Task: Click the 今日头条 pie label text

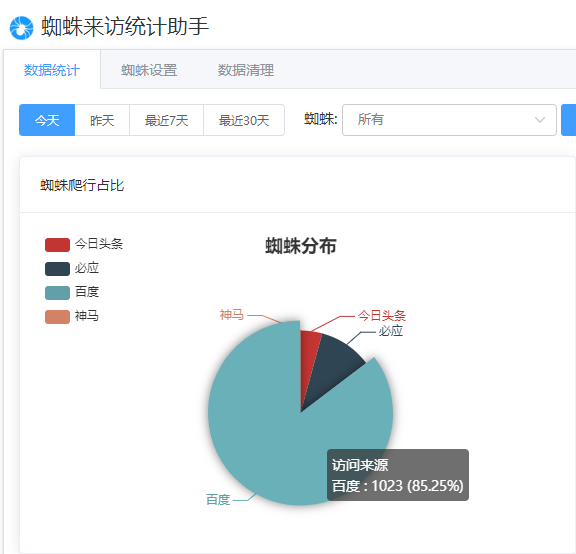Action: (382, 316)
